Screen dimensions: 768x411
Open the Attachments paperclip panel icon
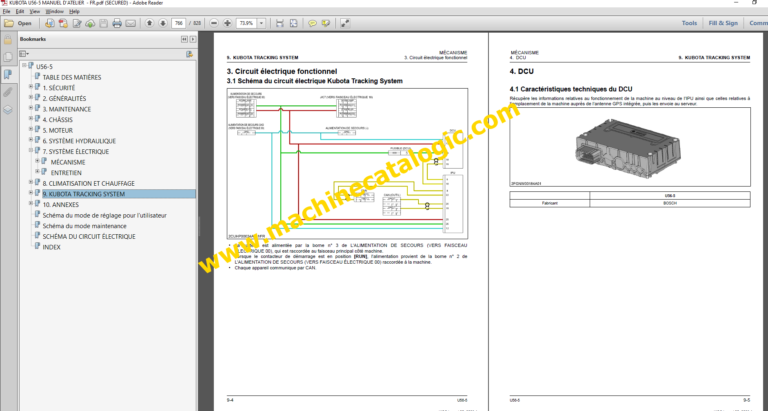tap(8, 92)
